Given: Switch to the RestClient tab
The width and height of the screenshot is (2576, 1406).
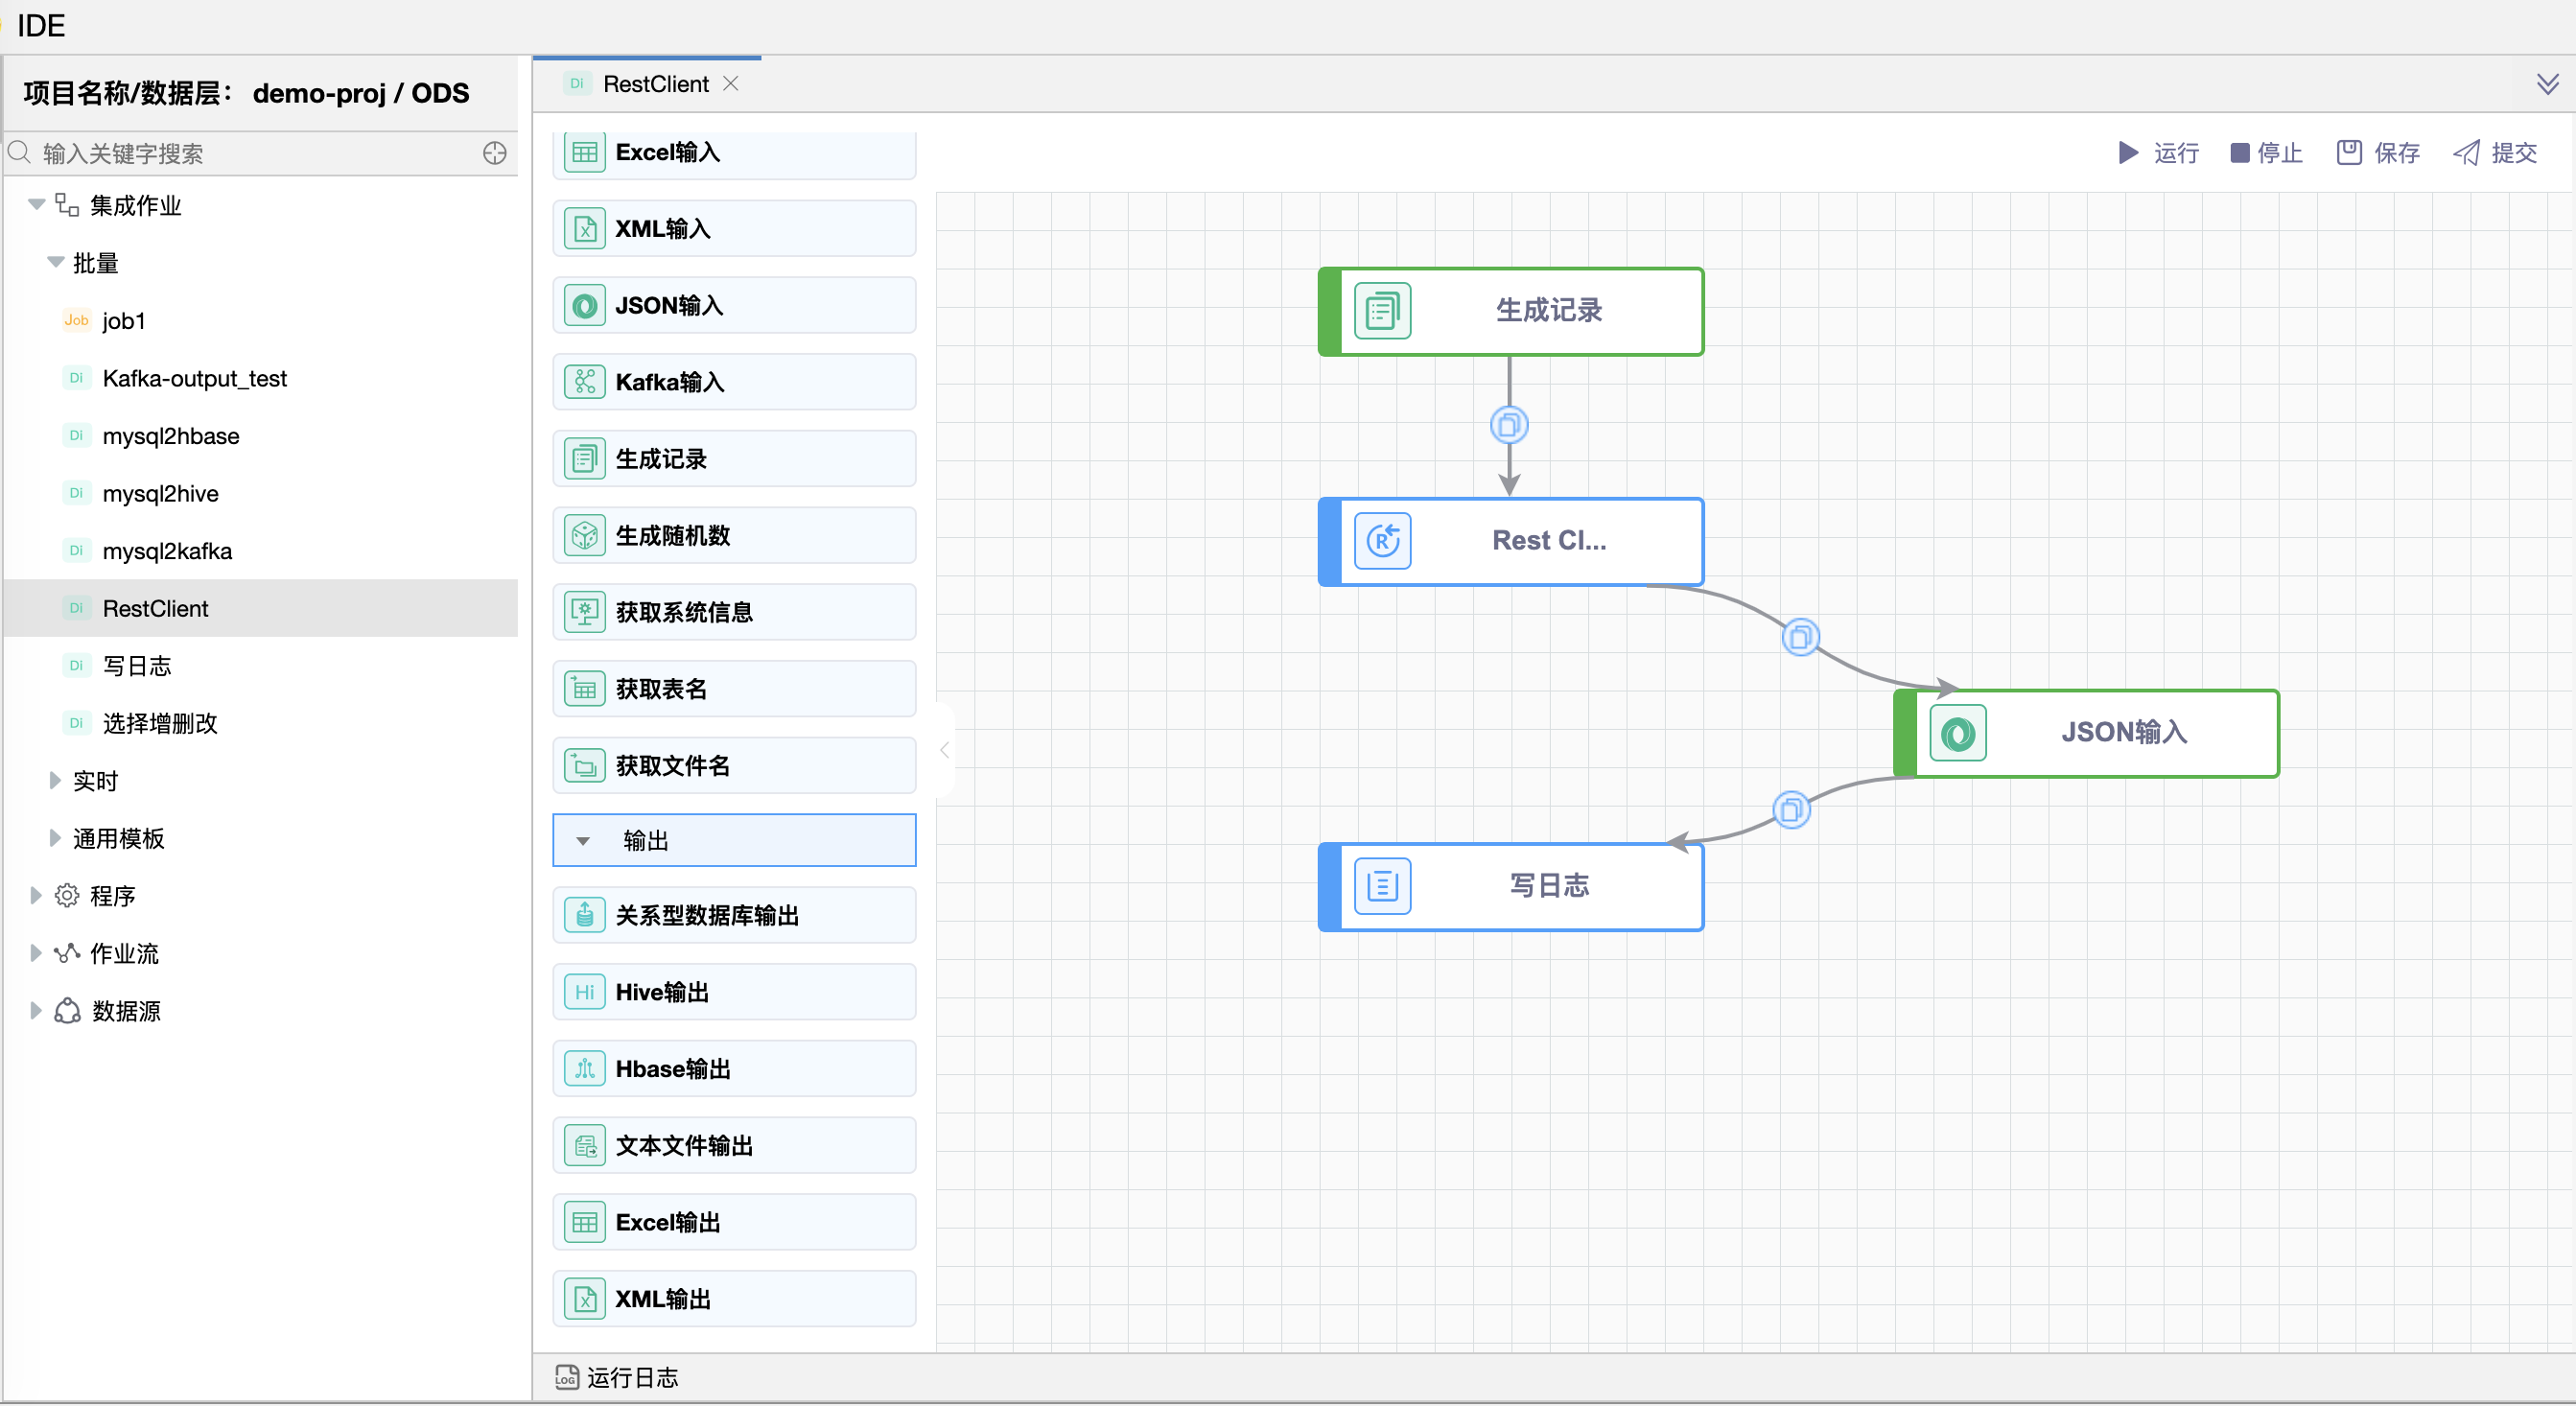Looking at the screenshot, I should coord(655,84).
